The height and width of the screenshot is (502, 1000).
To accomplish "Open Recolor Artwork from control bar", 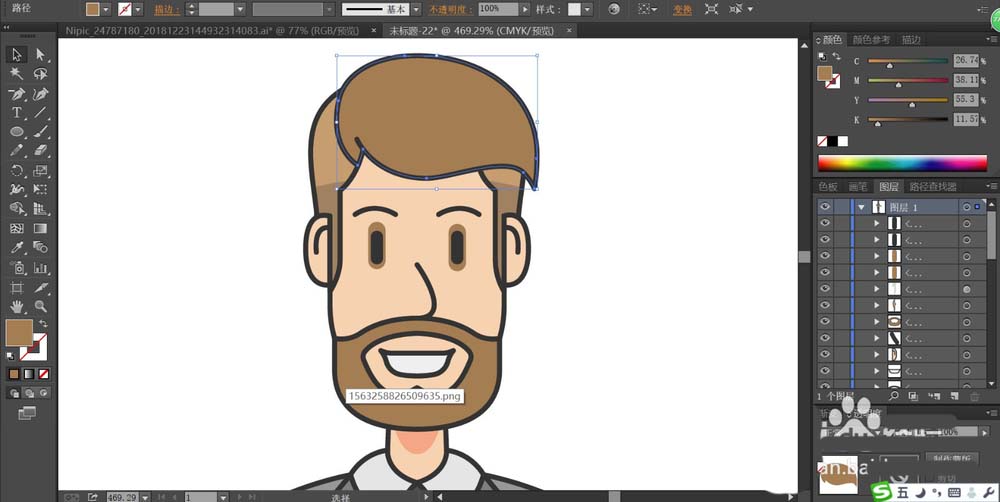I will (x=614, y=10).
